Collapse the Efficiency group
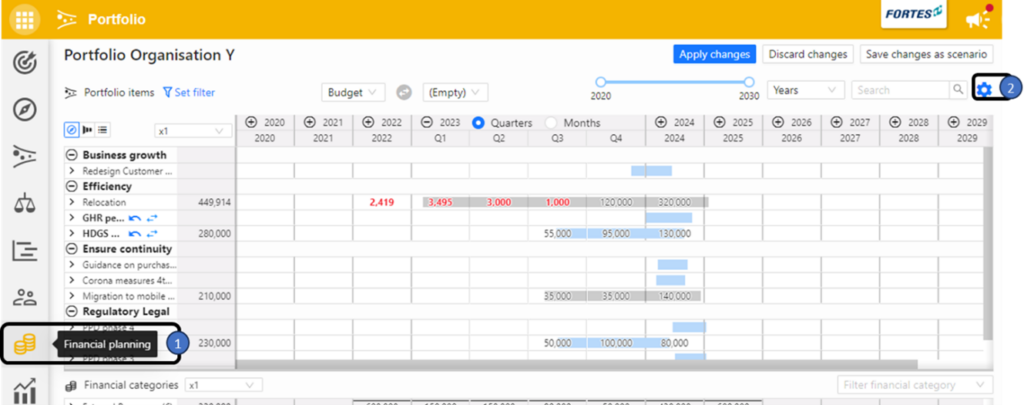The width and height of the screenshot is (1024, 405). pos(71,186)
